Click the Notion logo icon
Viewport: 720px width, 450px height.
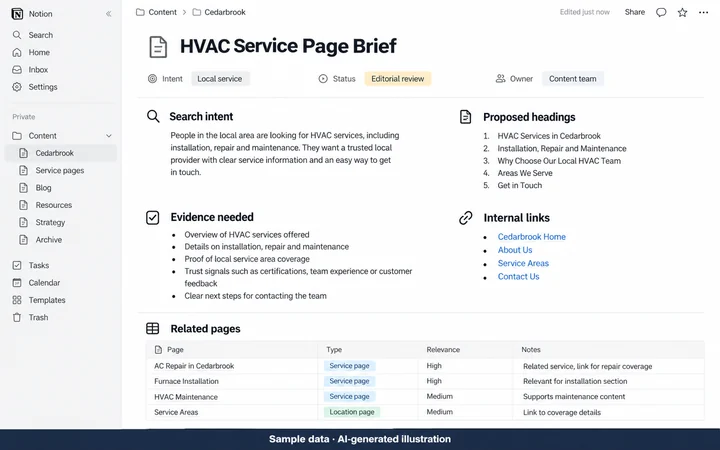(x=17, y=14)
